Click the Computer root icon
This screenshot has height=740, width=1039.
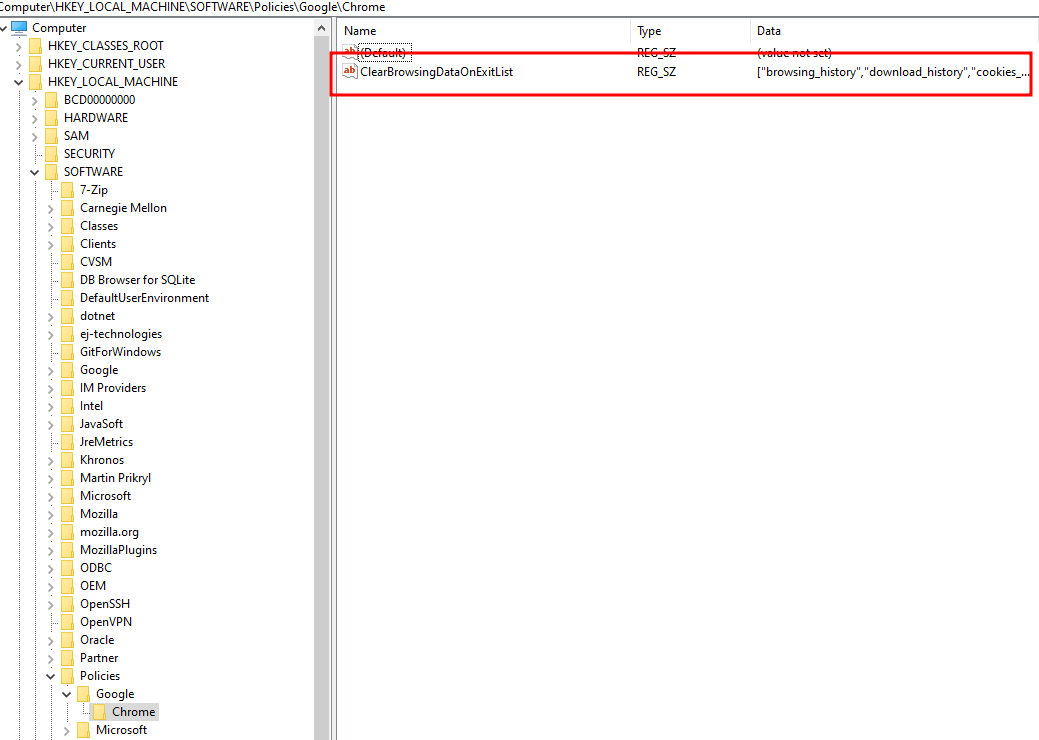[19, 28]
